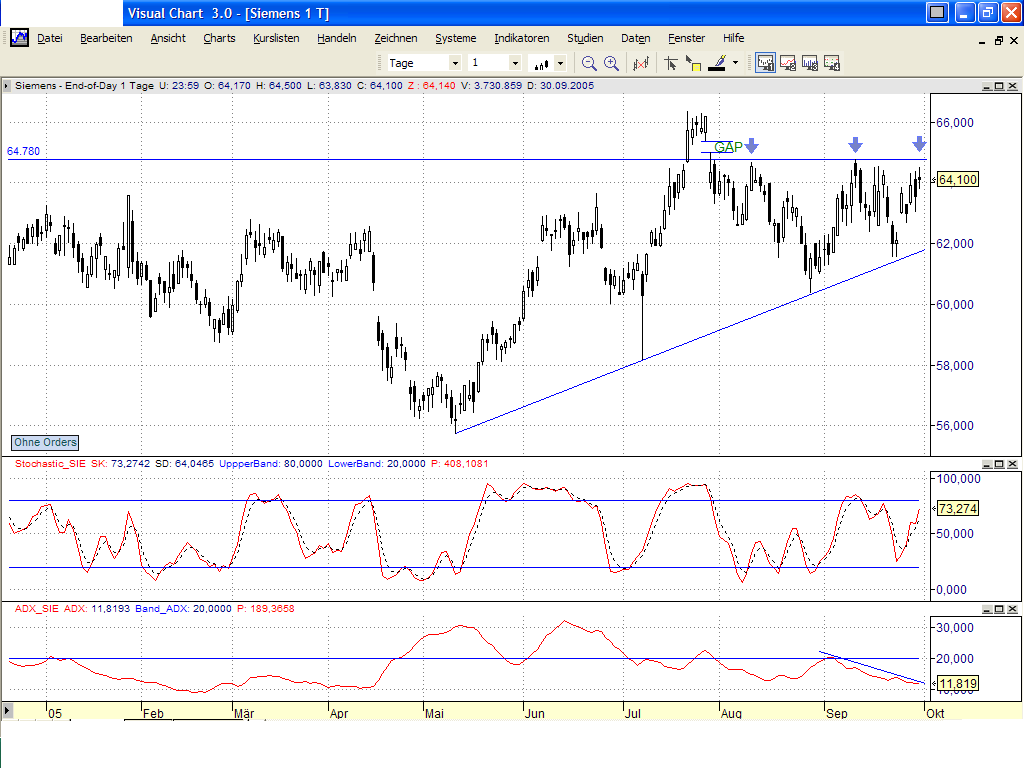1024x768 pixels.
Task: Click the candlestick chart type icon
Action: pyautogui.click(x=538, y=62)
